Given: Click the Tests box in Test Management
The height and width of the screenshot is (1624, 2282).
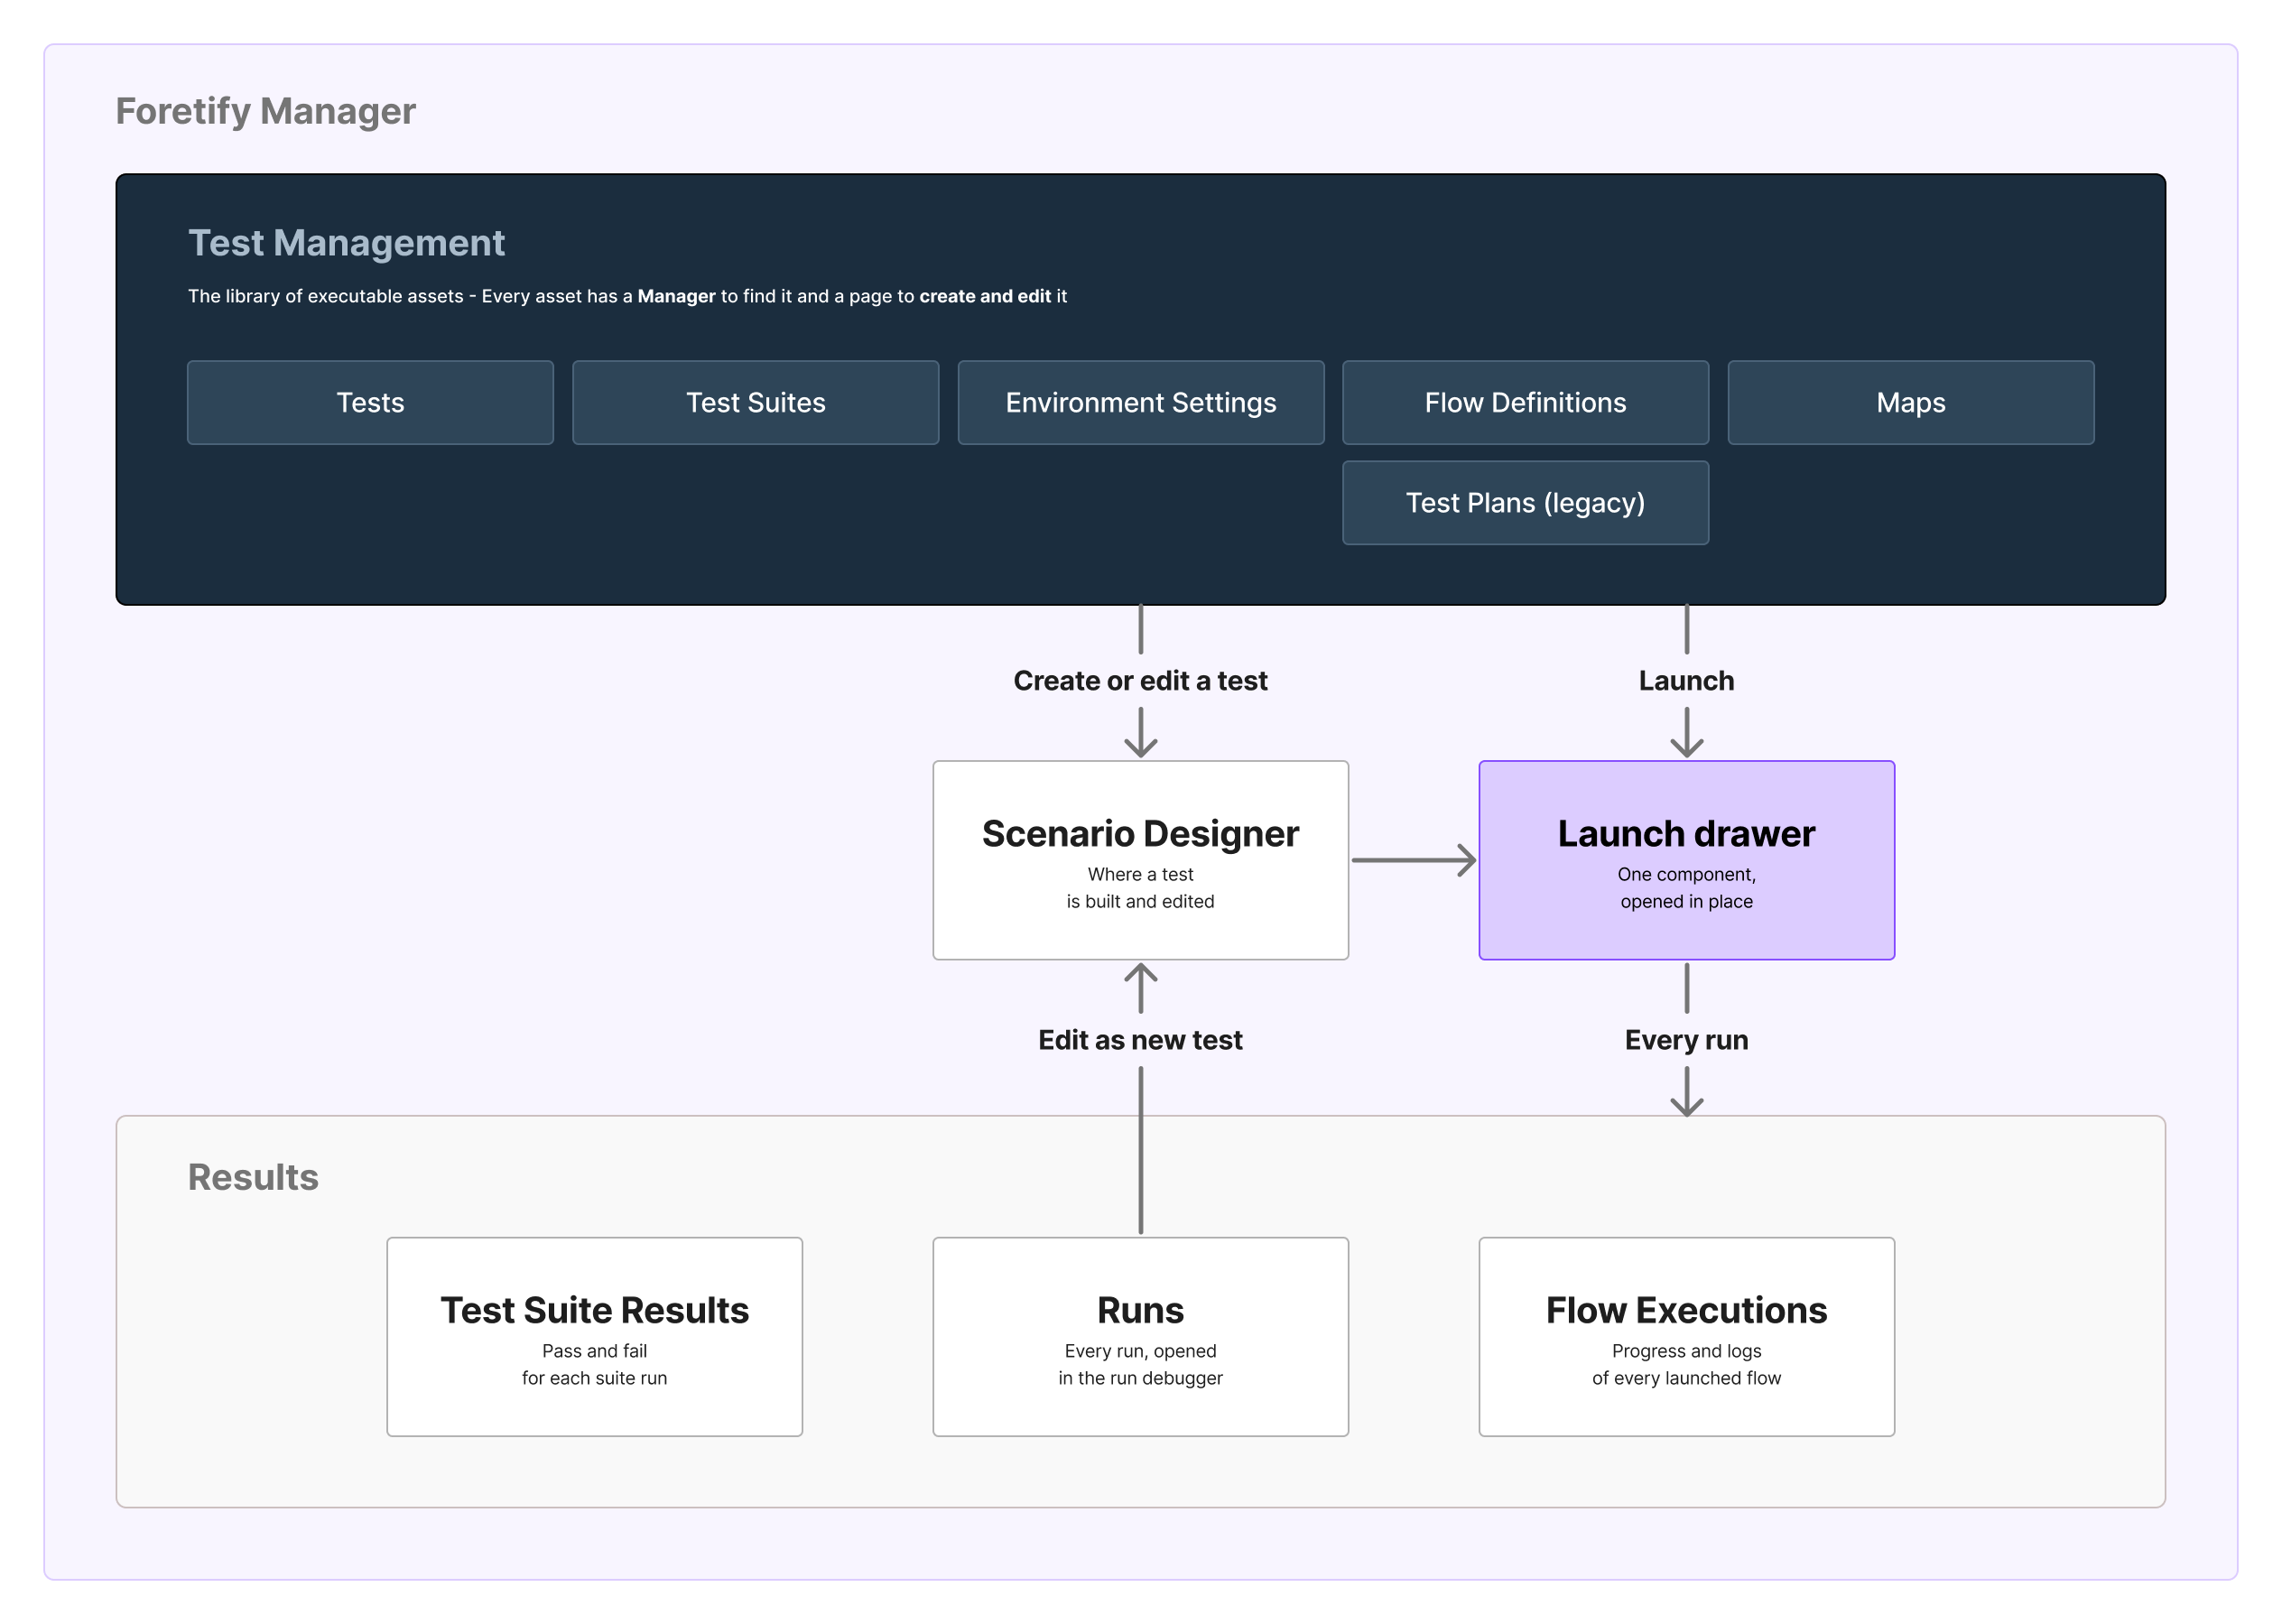Looking at the screenshot, I should tap(370, 402).
